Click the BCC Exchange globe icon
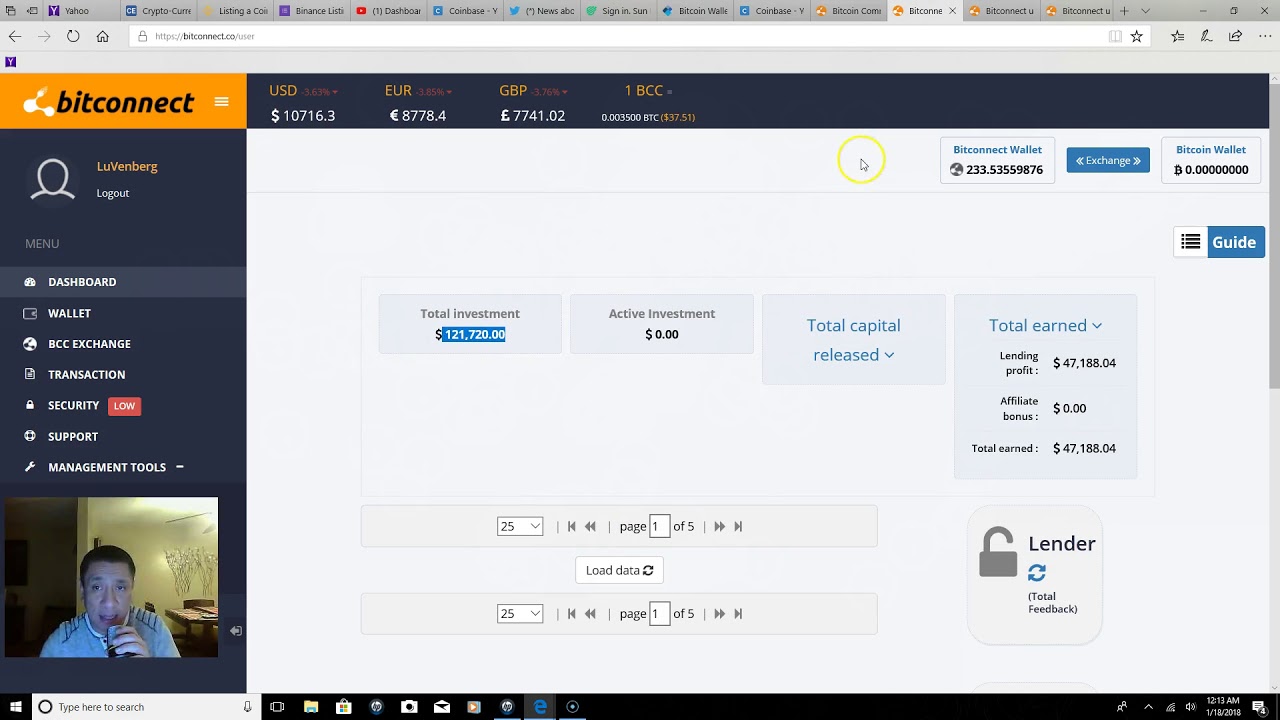 click(x=30, y=344)
